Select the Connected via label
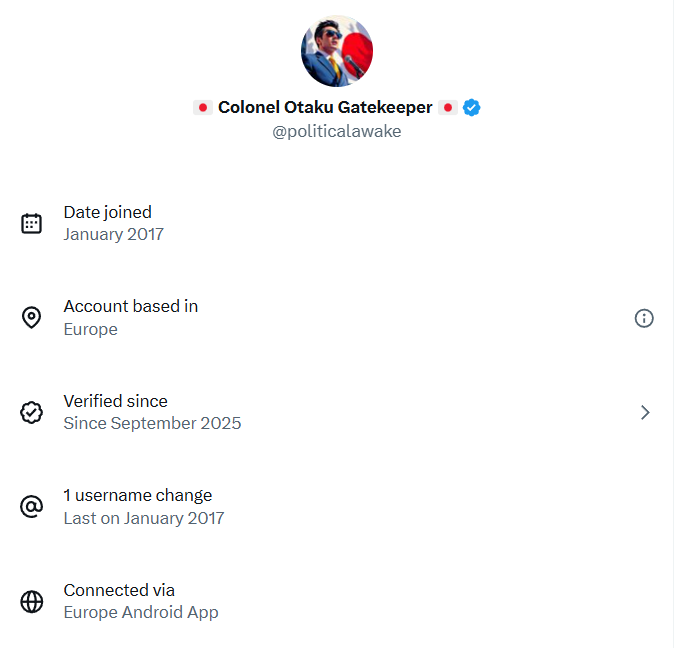The width and height of the screenshot is (690, 648). [119, 590]
